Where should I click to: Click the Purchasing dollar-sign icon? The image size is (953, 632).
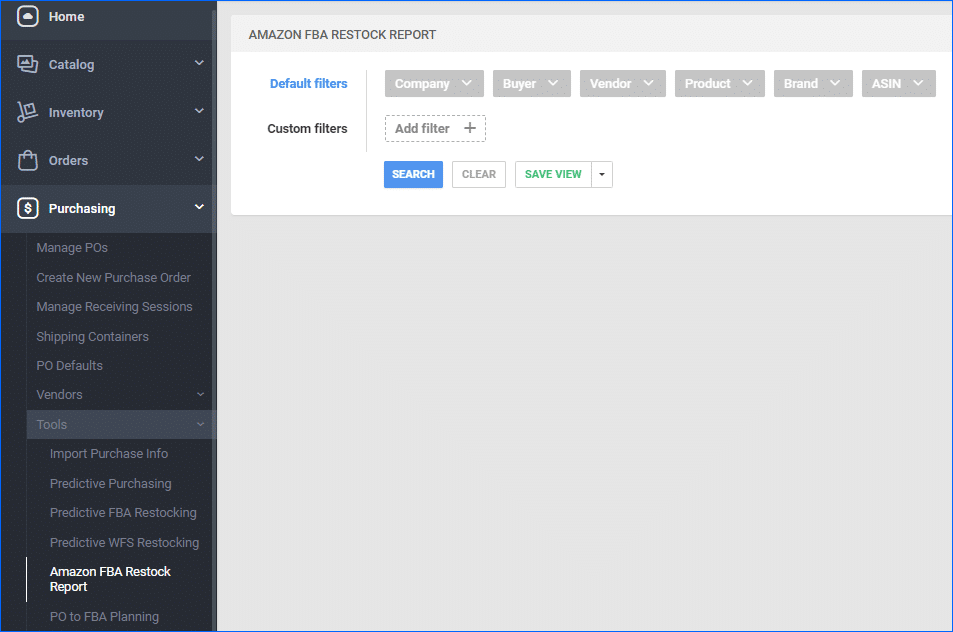27,208
